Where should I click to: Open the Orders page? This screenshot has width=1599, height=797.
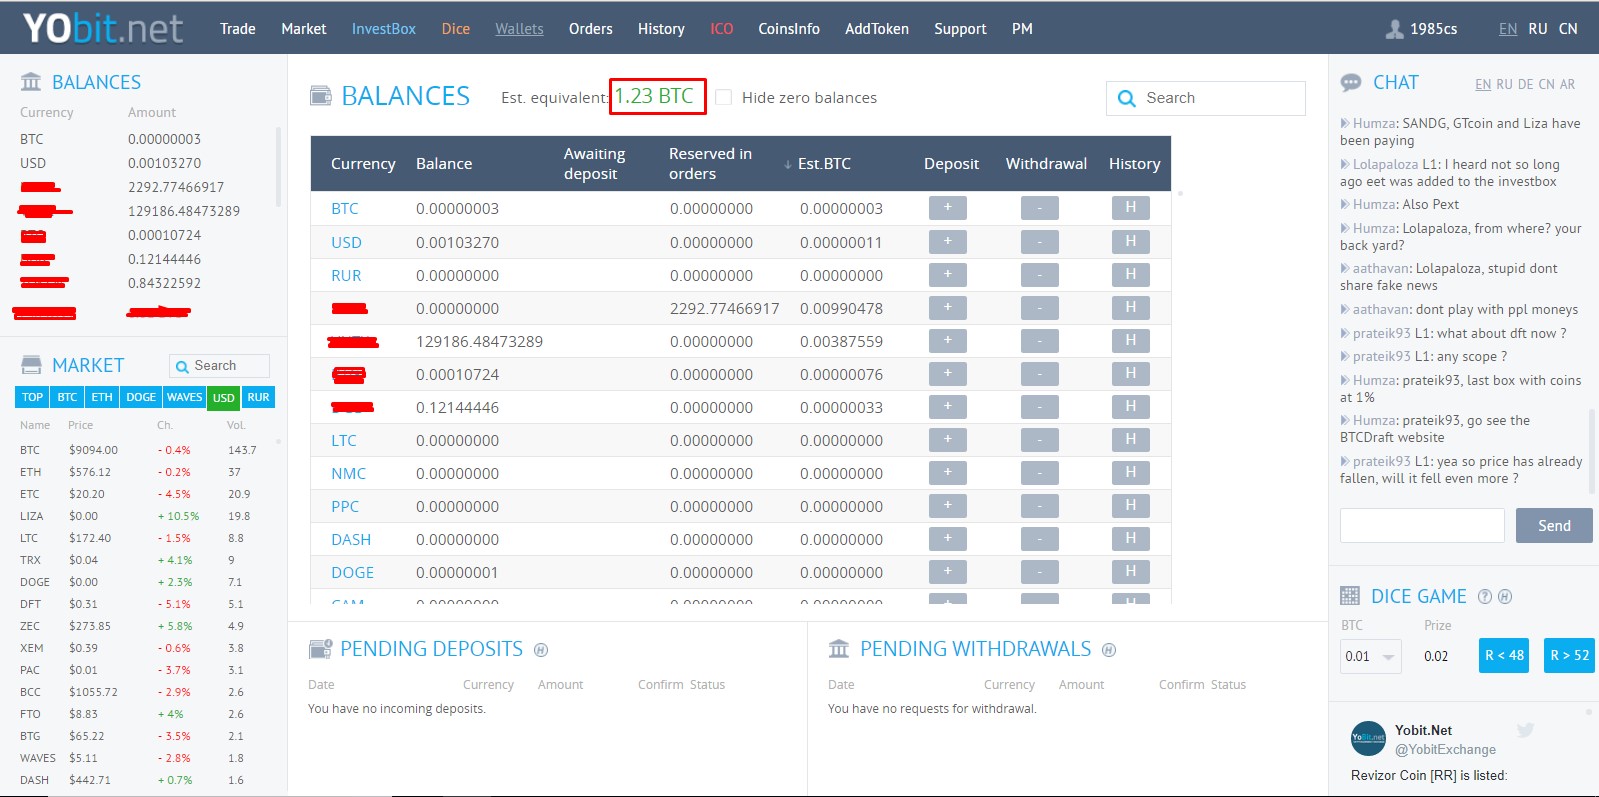tap(591, 29)
